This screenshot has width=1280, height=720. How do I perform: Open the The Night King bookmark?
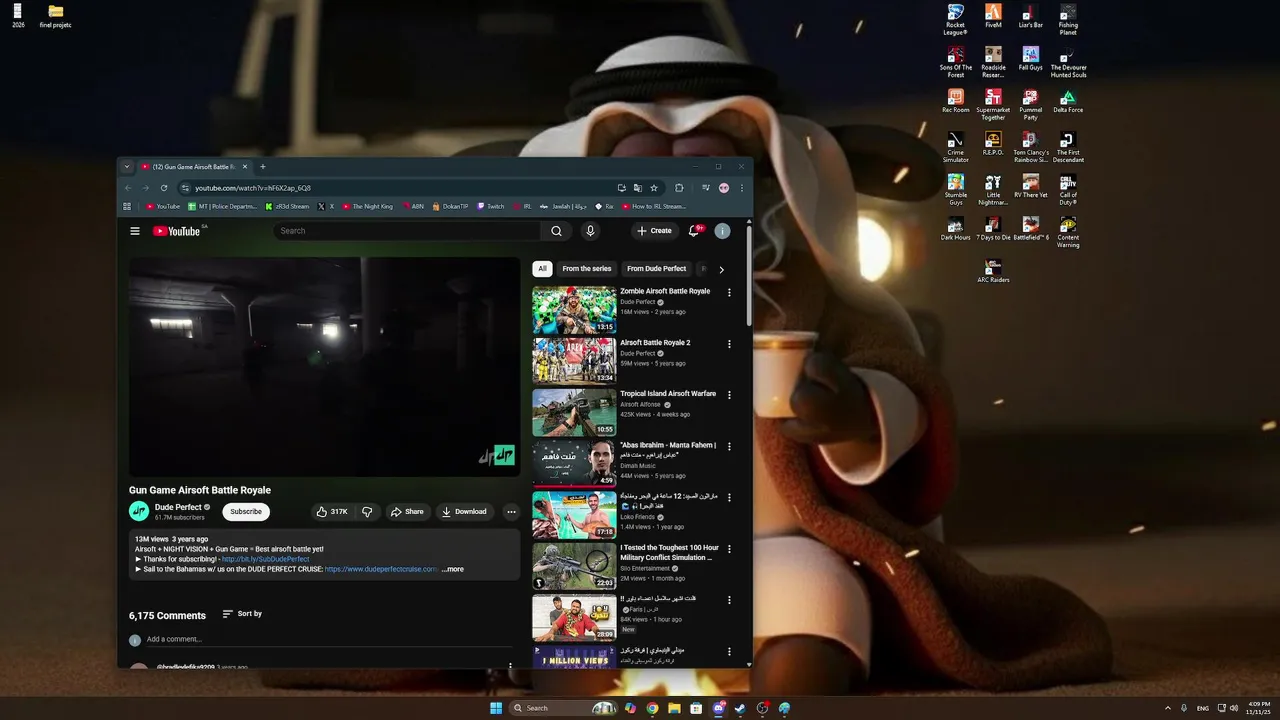[x=367, y=206]
